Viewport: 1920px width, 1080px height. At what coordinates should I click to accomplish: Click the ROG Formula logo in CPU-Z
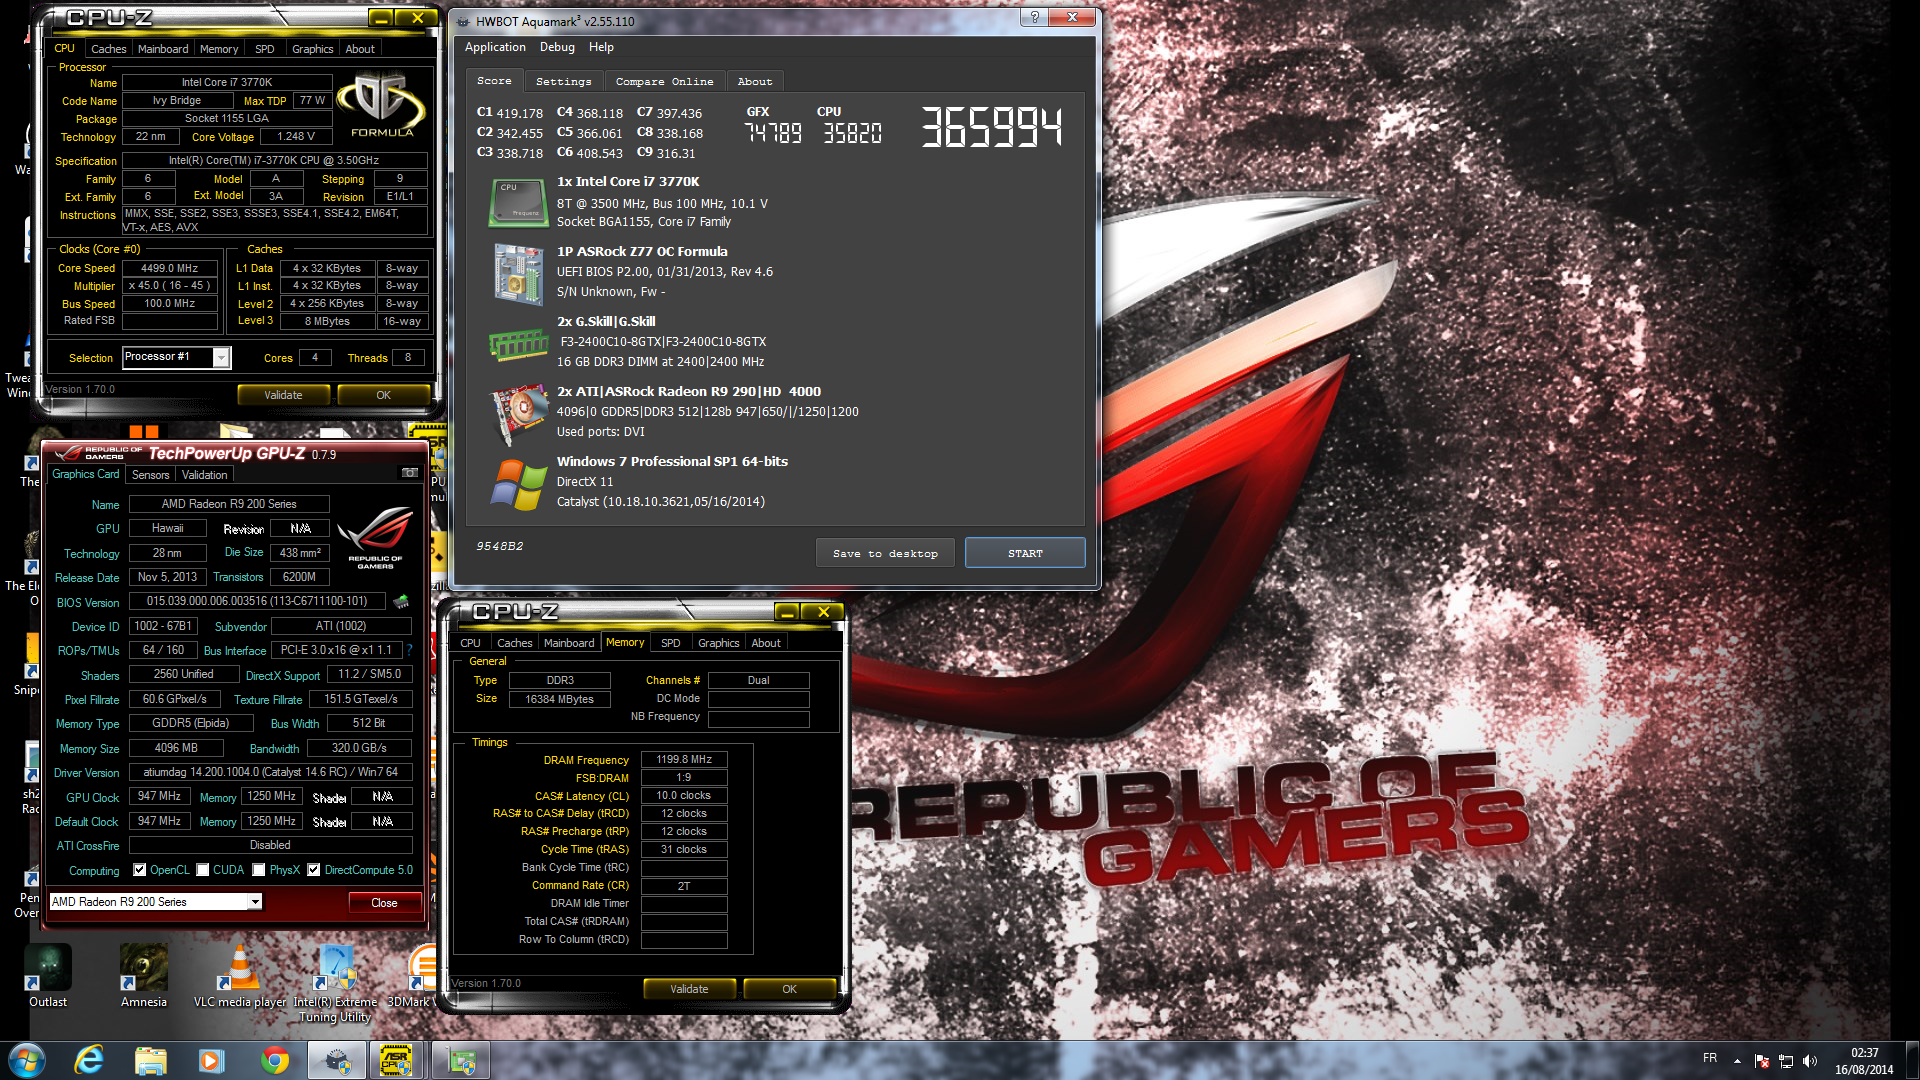click(381, 104)
